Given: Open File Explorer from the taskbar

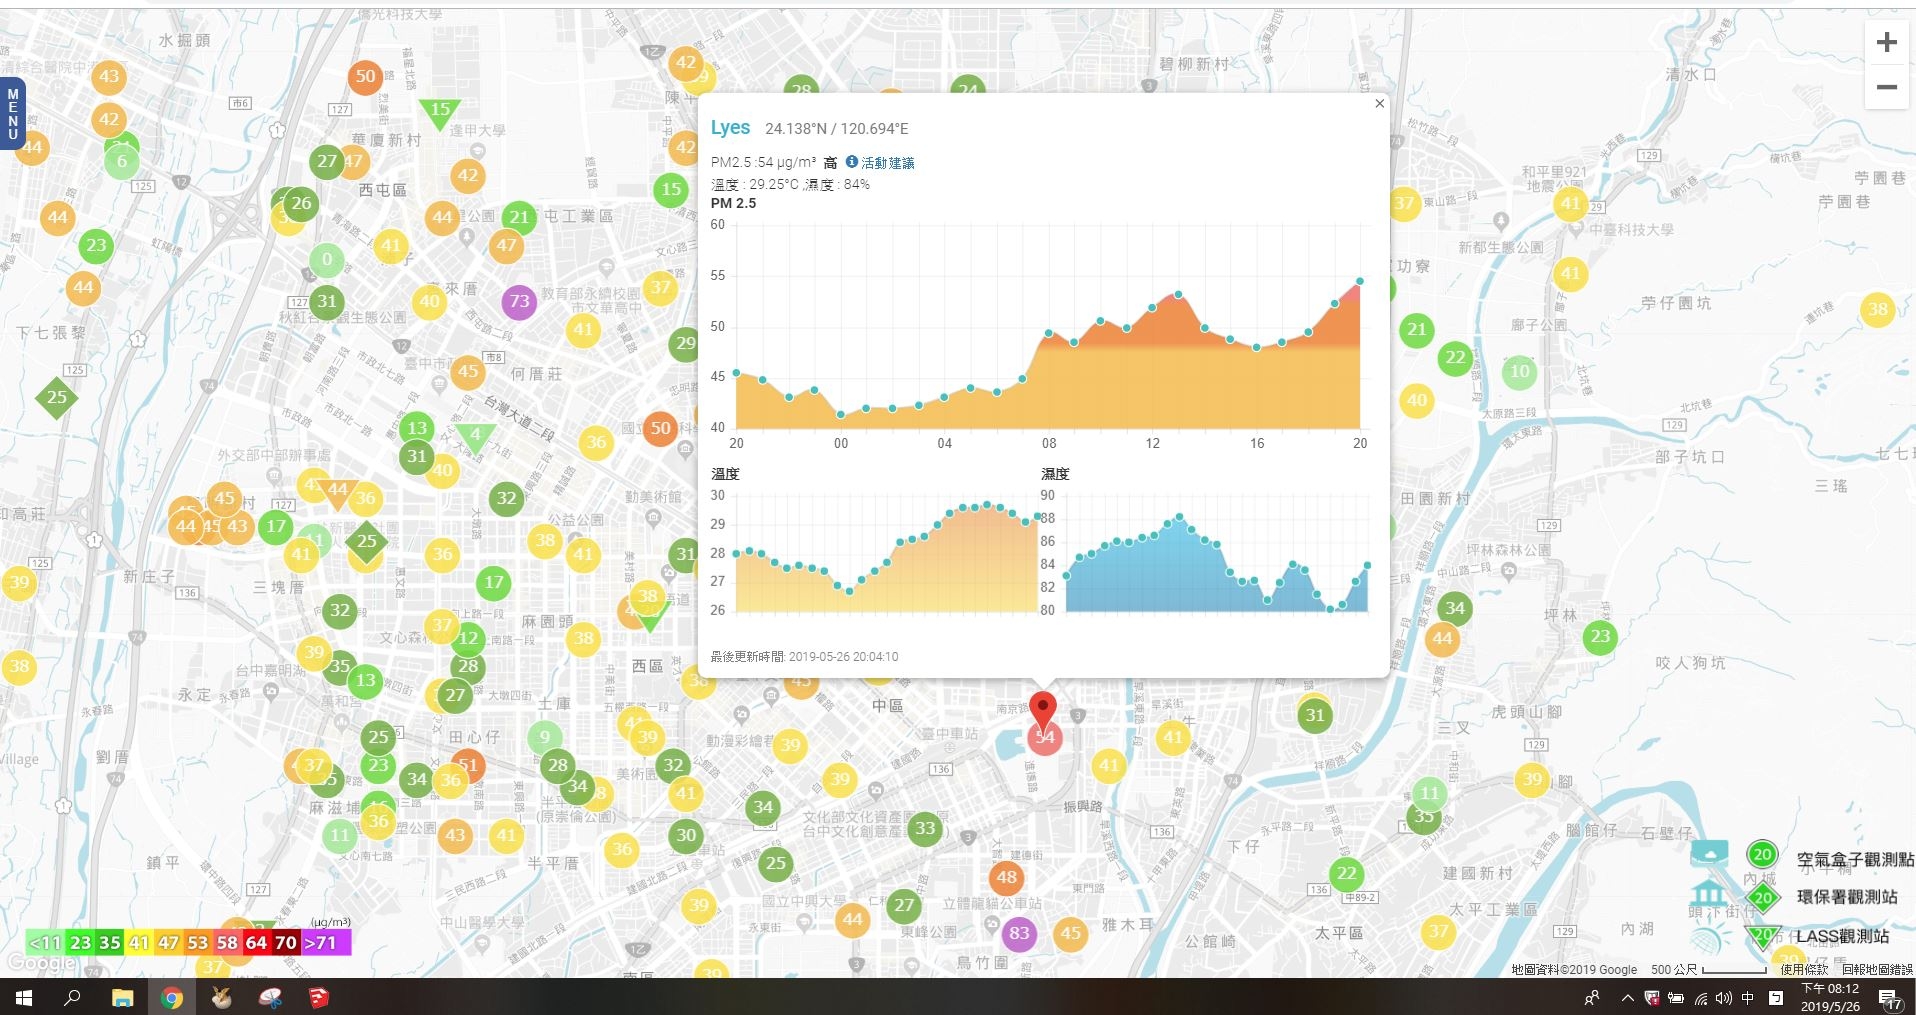Looking at the screenshot, I should click(122, 997).
